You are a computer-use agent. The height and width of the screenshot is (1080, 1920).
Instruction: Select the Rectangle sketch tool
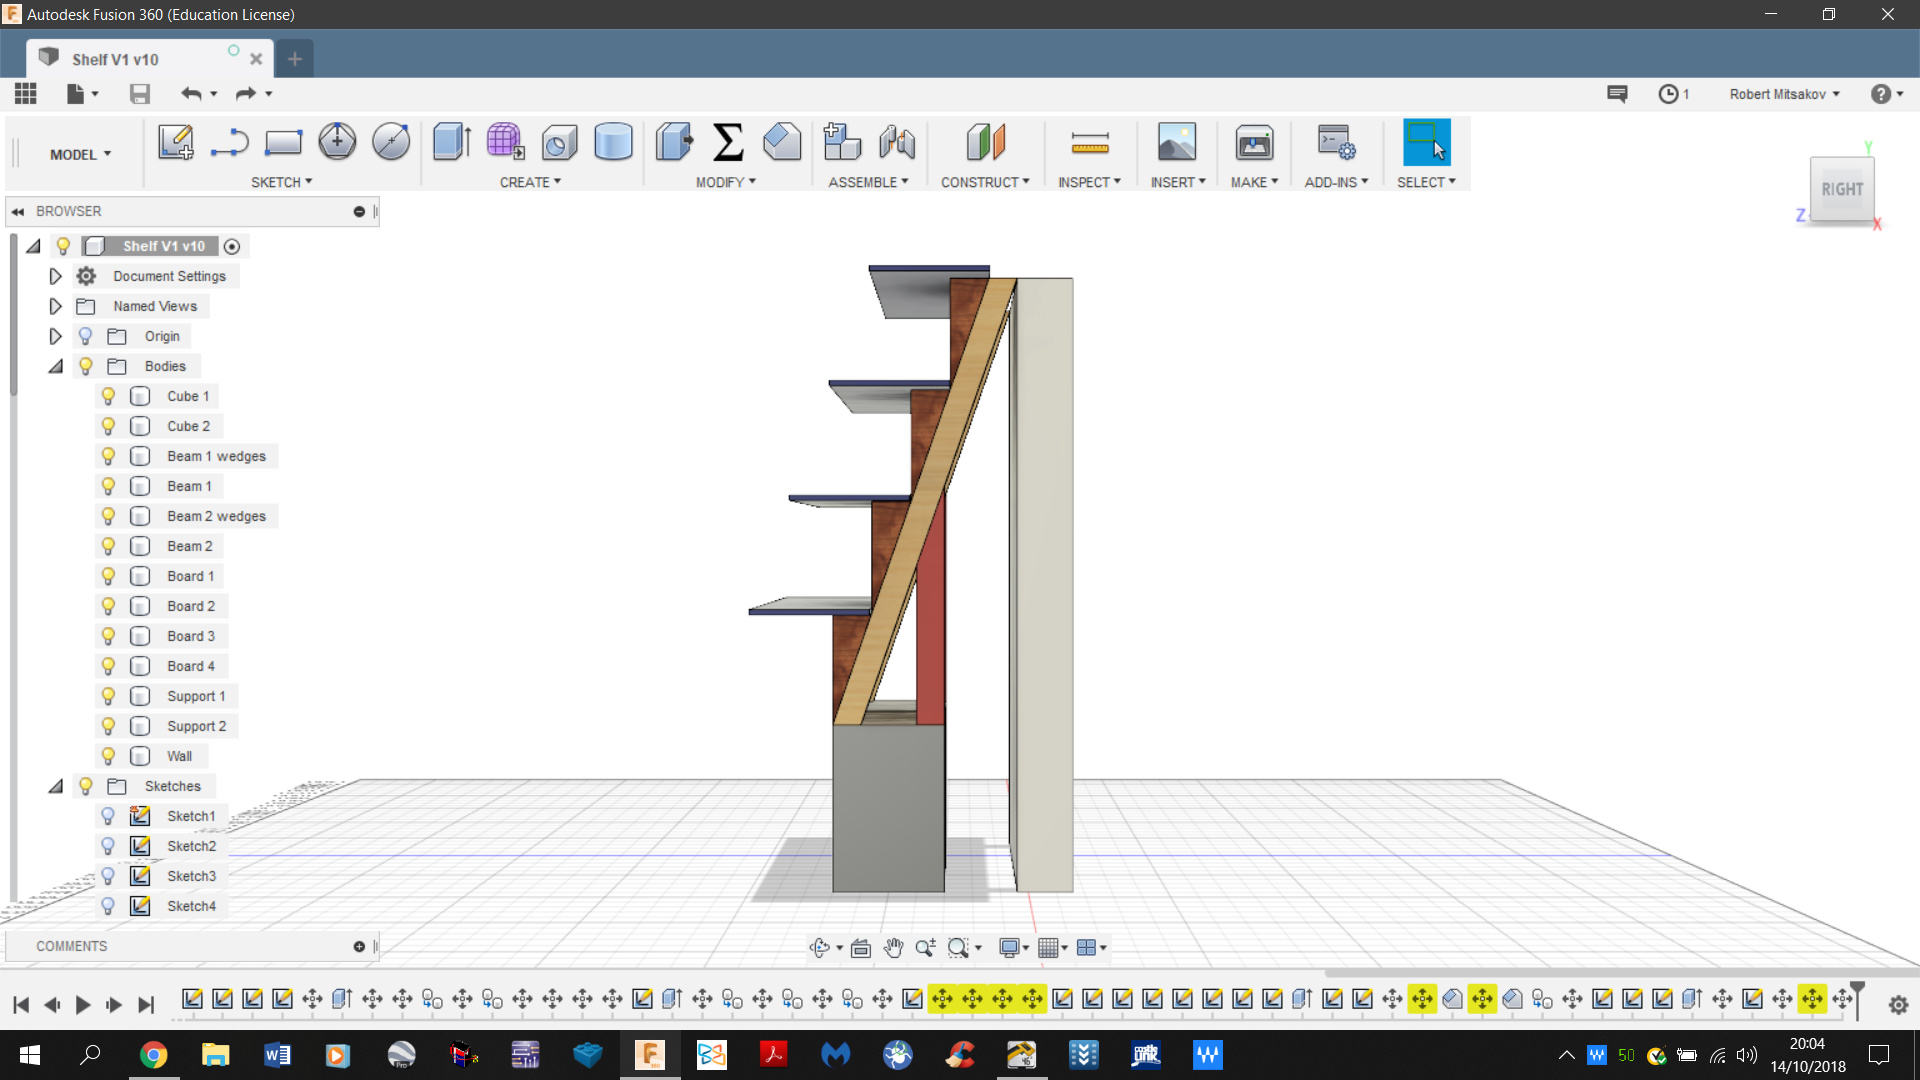[283, 142]
